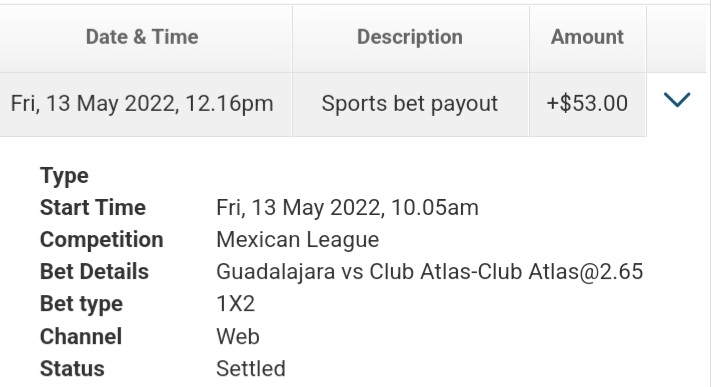Click the Type label
This screenshot has height=387, width=711.
[x=64, y=176]
